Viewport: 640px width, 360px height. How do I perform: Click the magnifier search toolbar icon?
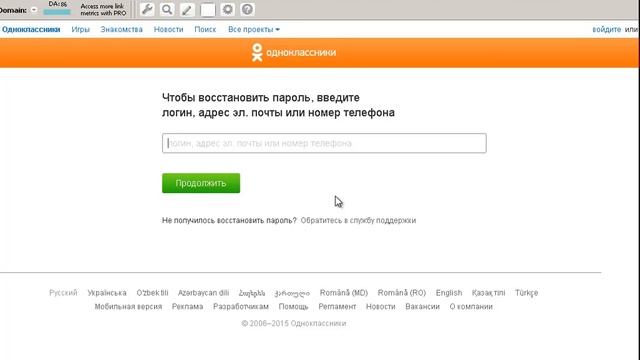pyautogui.click(x=167, y=9)
